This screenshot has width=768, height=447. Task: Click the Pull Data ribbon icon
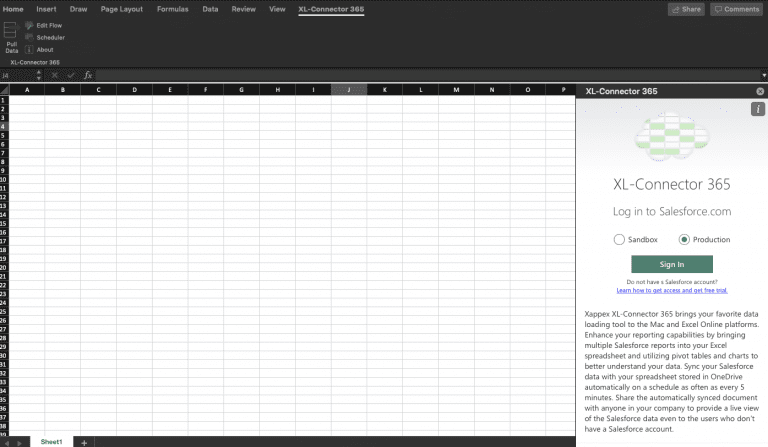click(11, 35)
